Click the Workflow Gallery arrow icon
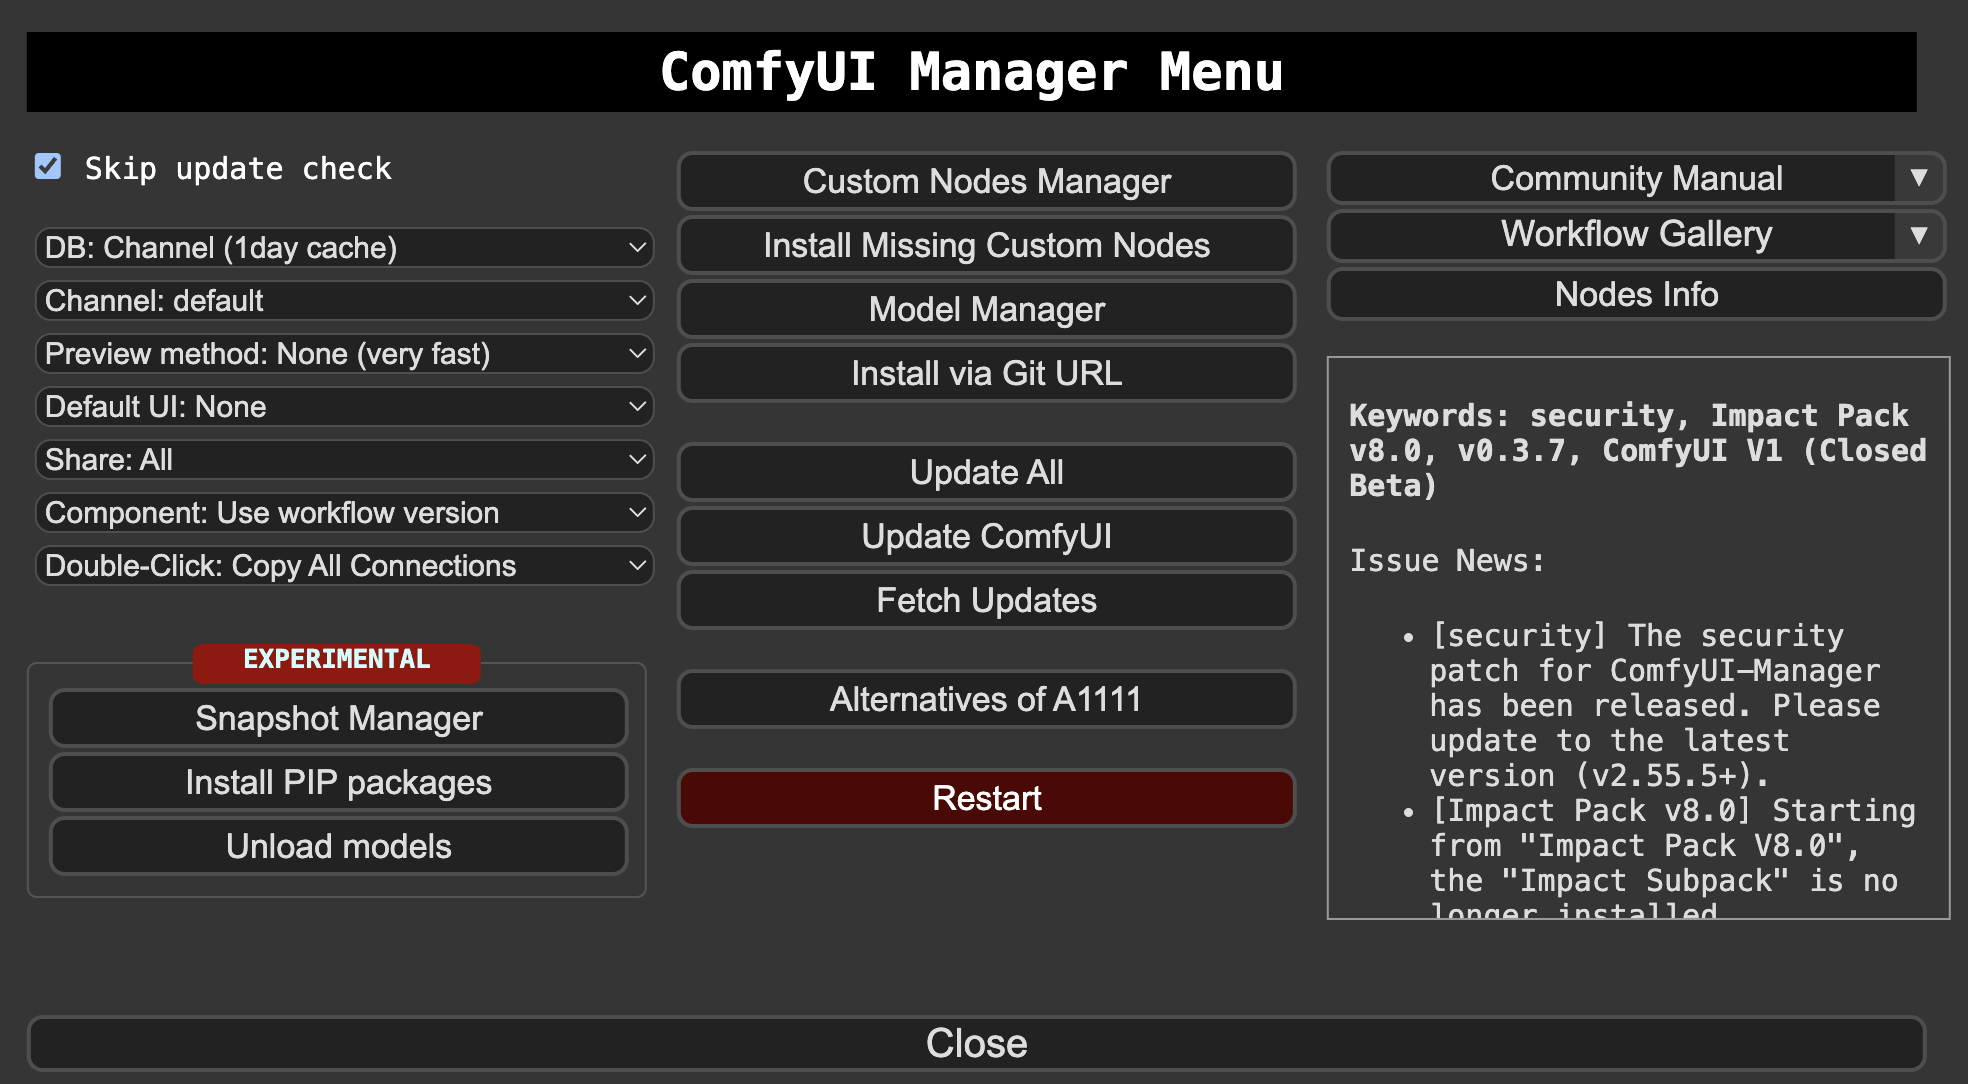Image resolution: width=1968 pixels, height=1084 pixels. click(1918, 235)
